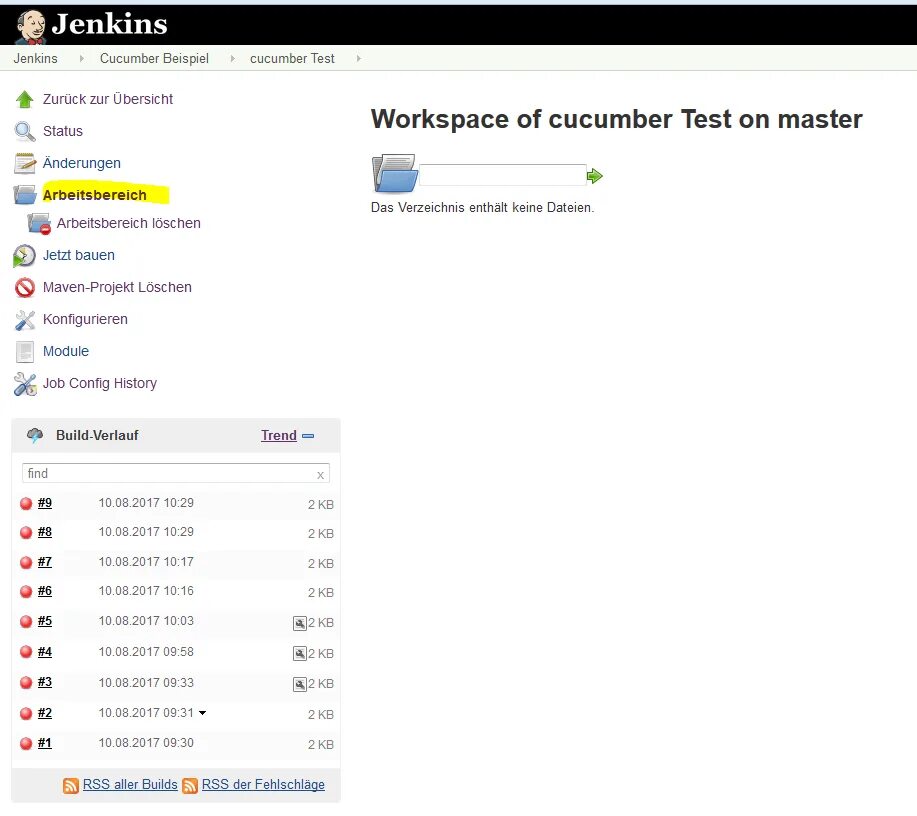This screenshot has width=917, height=816.
Task: Click the Änderungen notepad icon
Action: (25, 163)
